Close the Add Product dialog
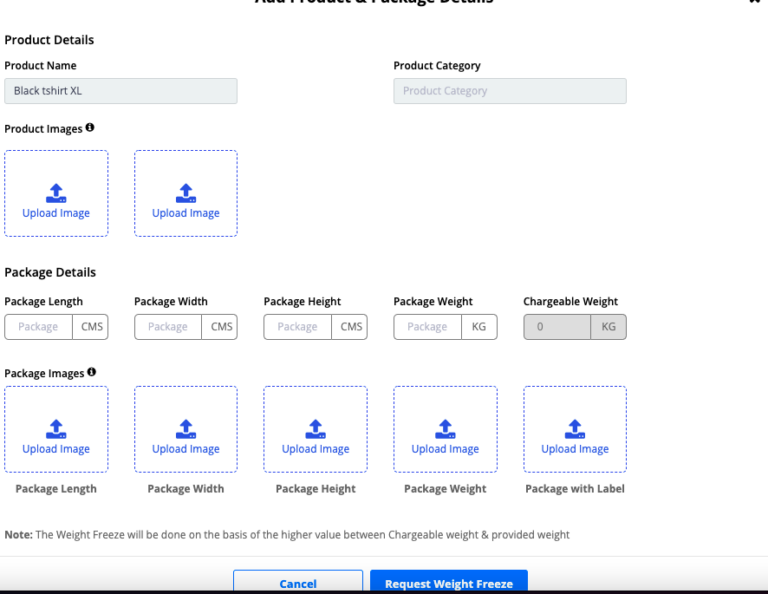The image size is (768, 594). coord(753,2)
